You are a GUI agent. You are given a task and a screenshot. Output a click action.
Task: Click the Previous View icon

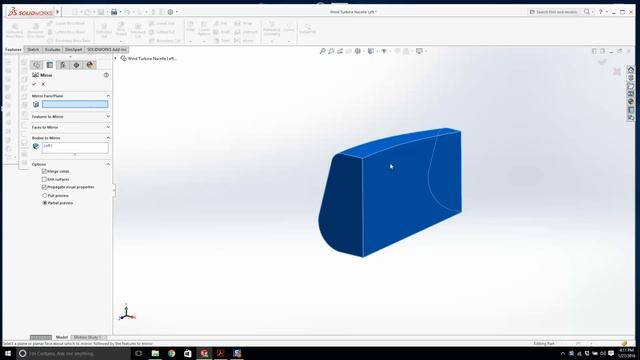340,51
